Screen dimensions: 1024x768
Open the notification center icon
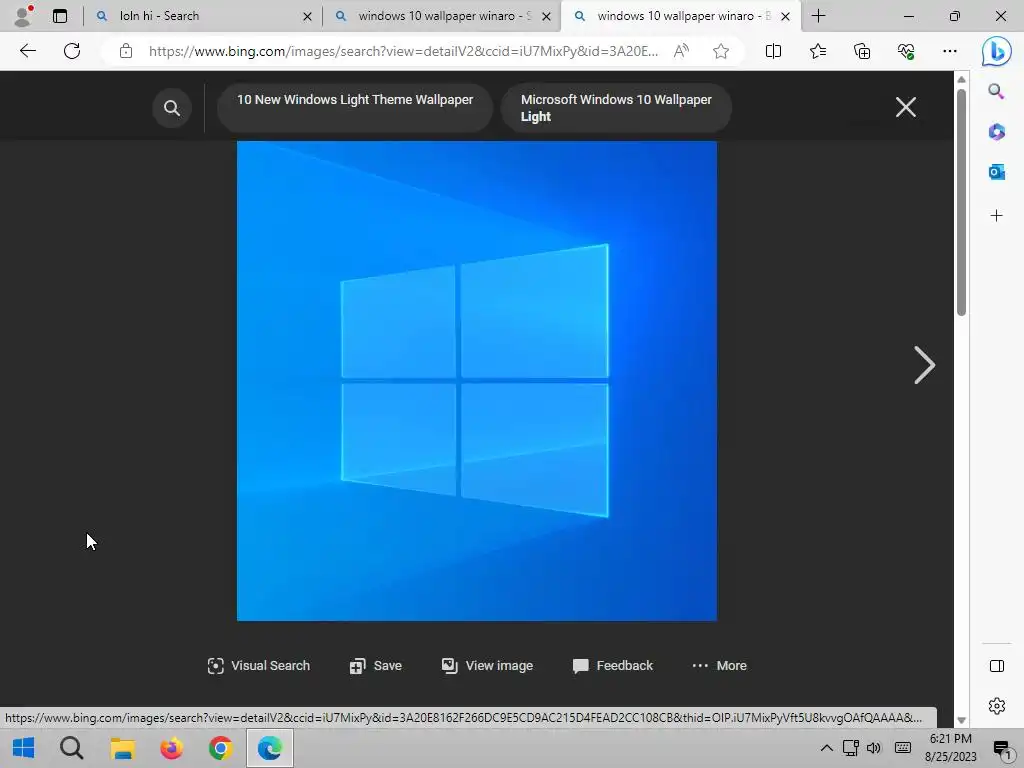[x=1002, y=748]
